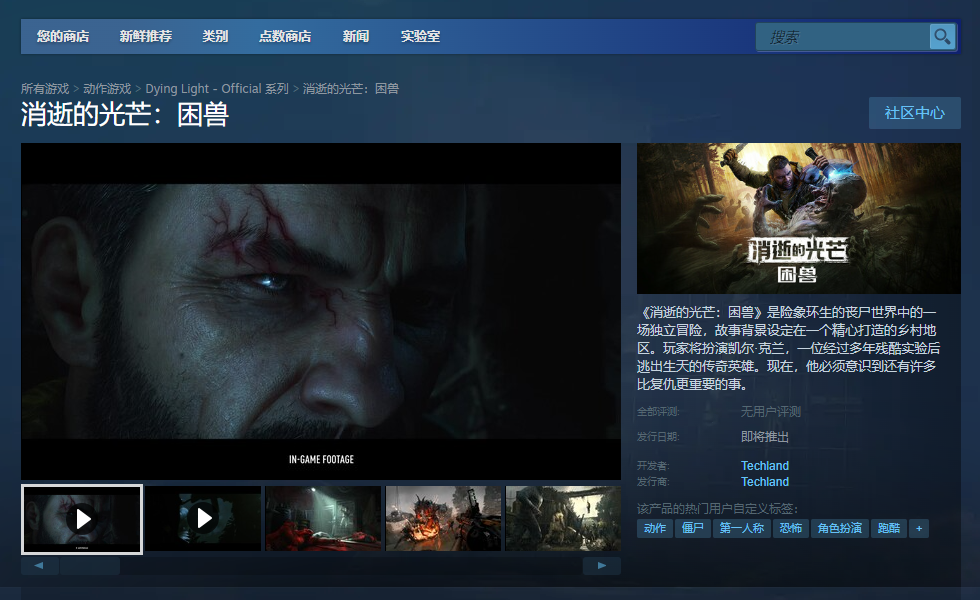The width and height of the screenshot is (980, 600).
Task: Click the 社区中心 button
Action: pyautogui.click(x=914, y=113)
